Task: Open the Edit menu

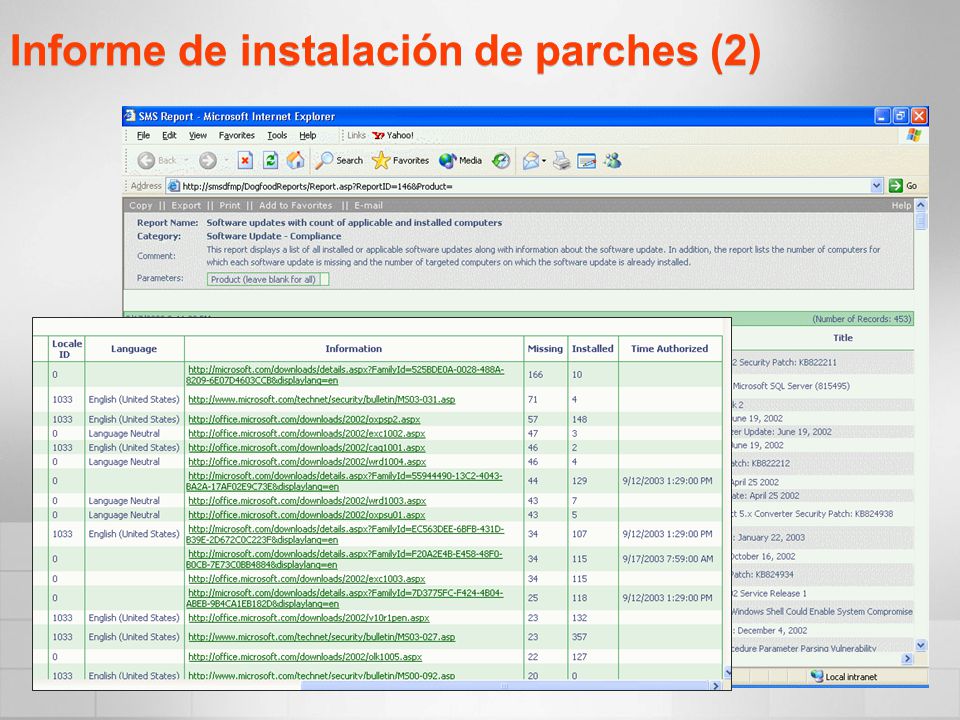Action: tap(169, 135)
